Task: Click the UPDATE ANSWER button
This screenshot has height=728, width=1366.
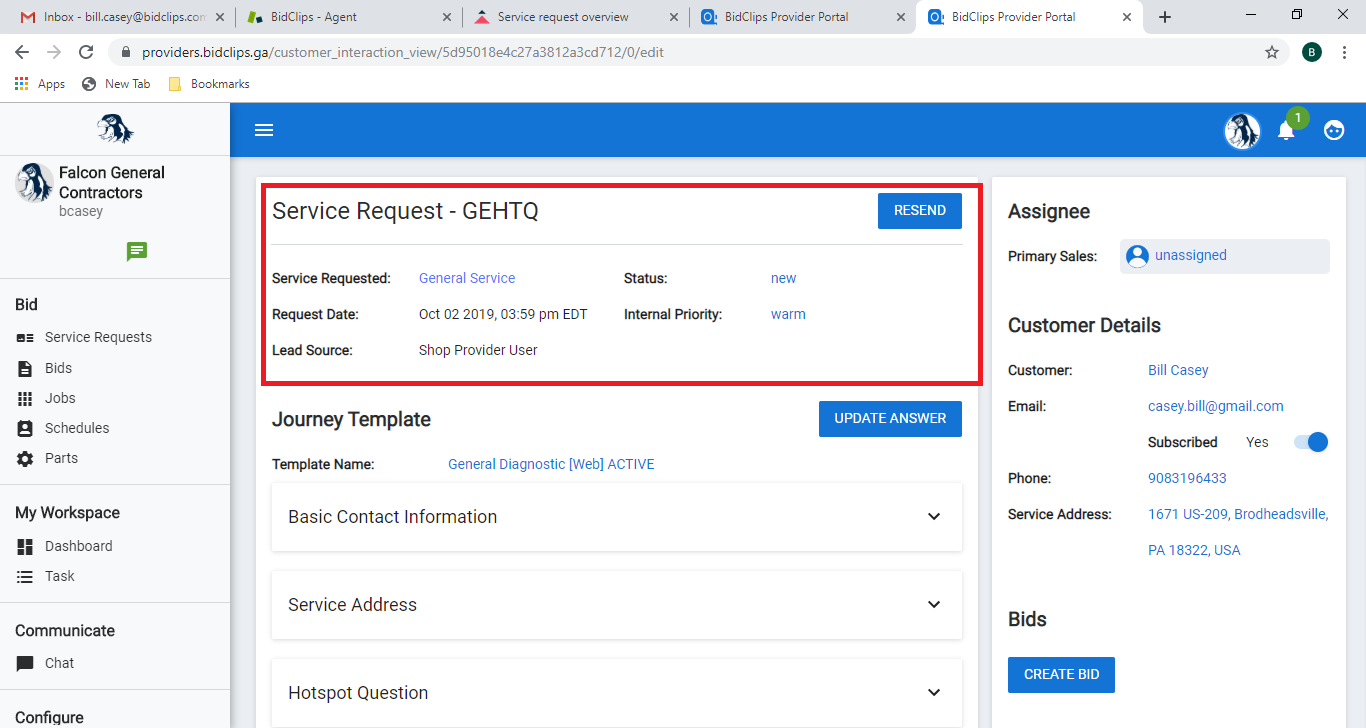Action: click(890, 419)
